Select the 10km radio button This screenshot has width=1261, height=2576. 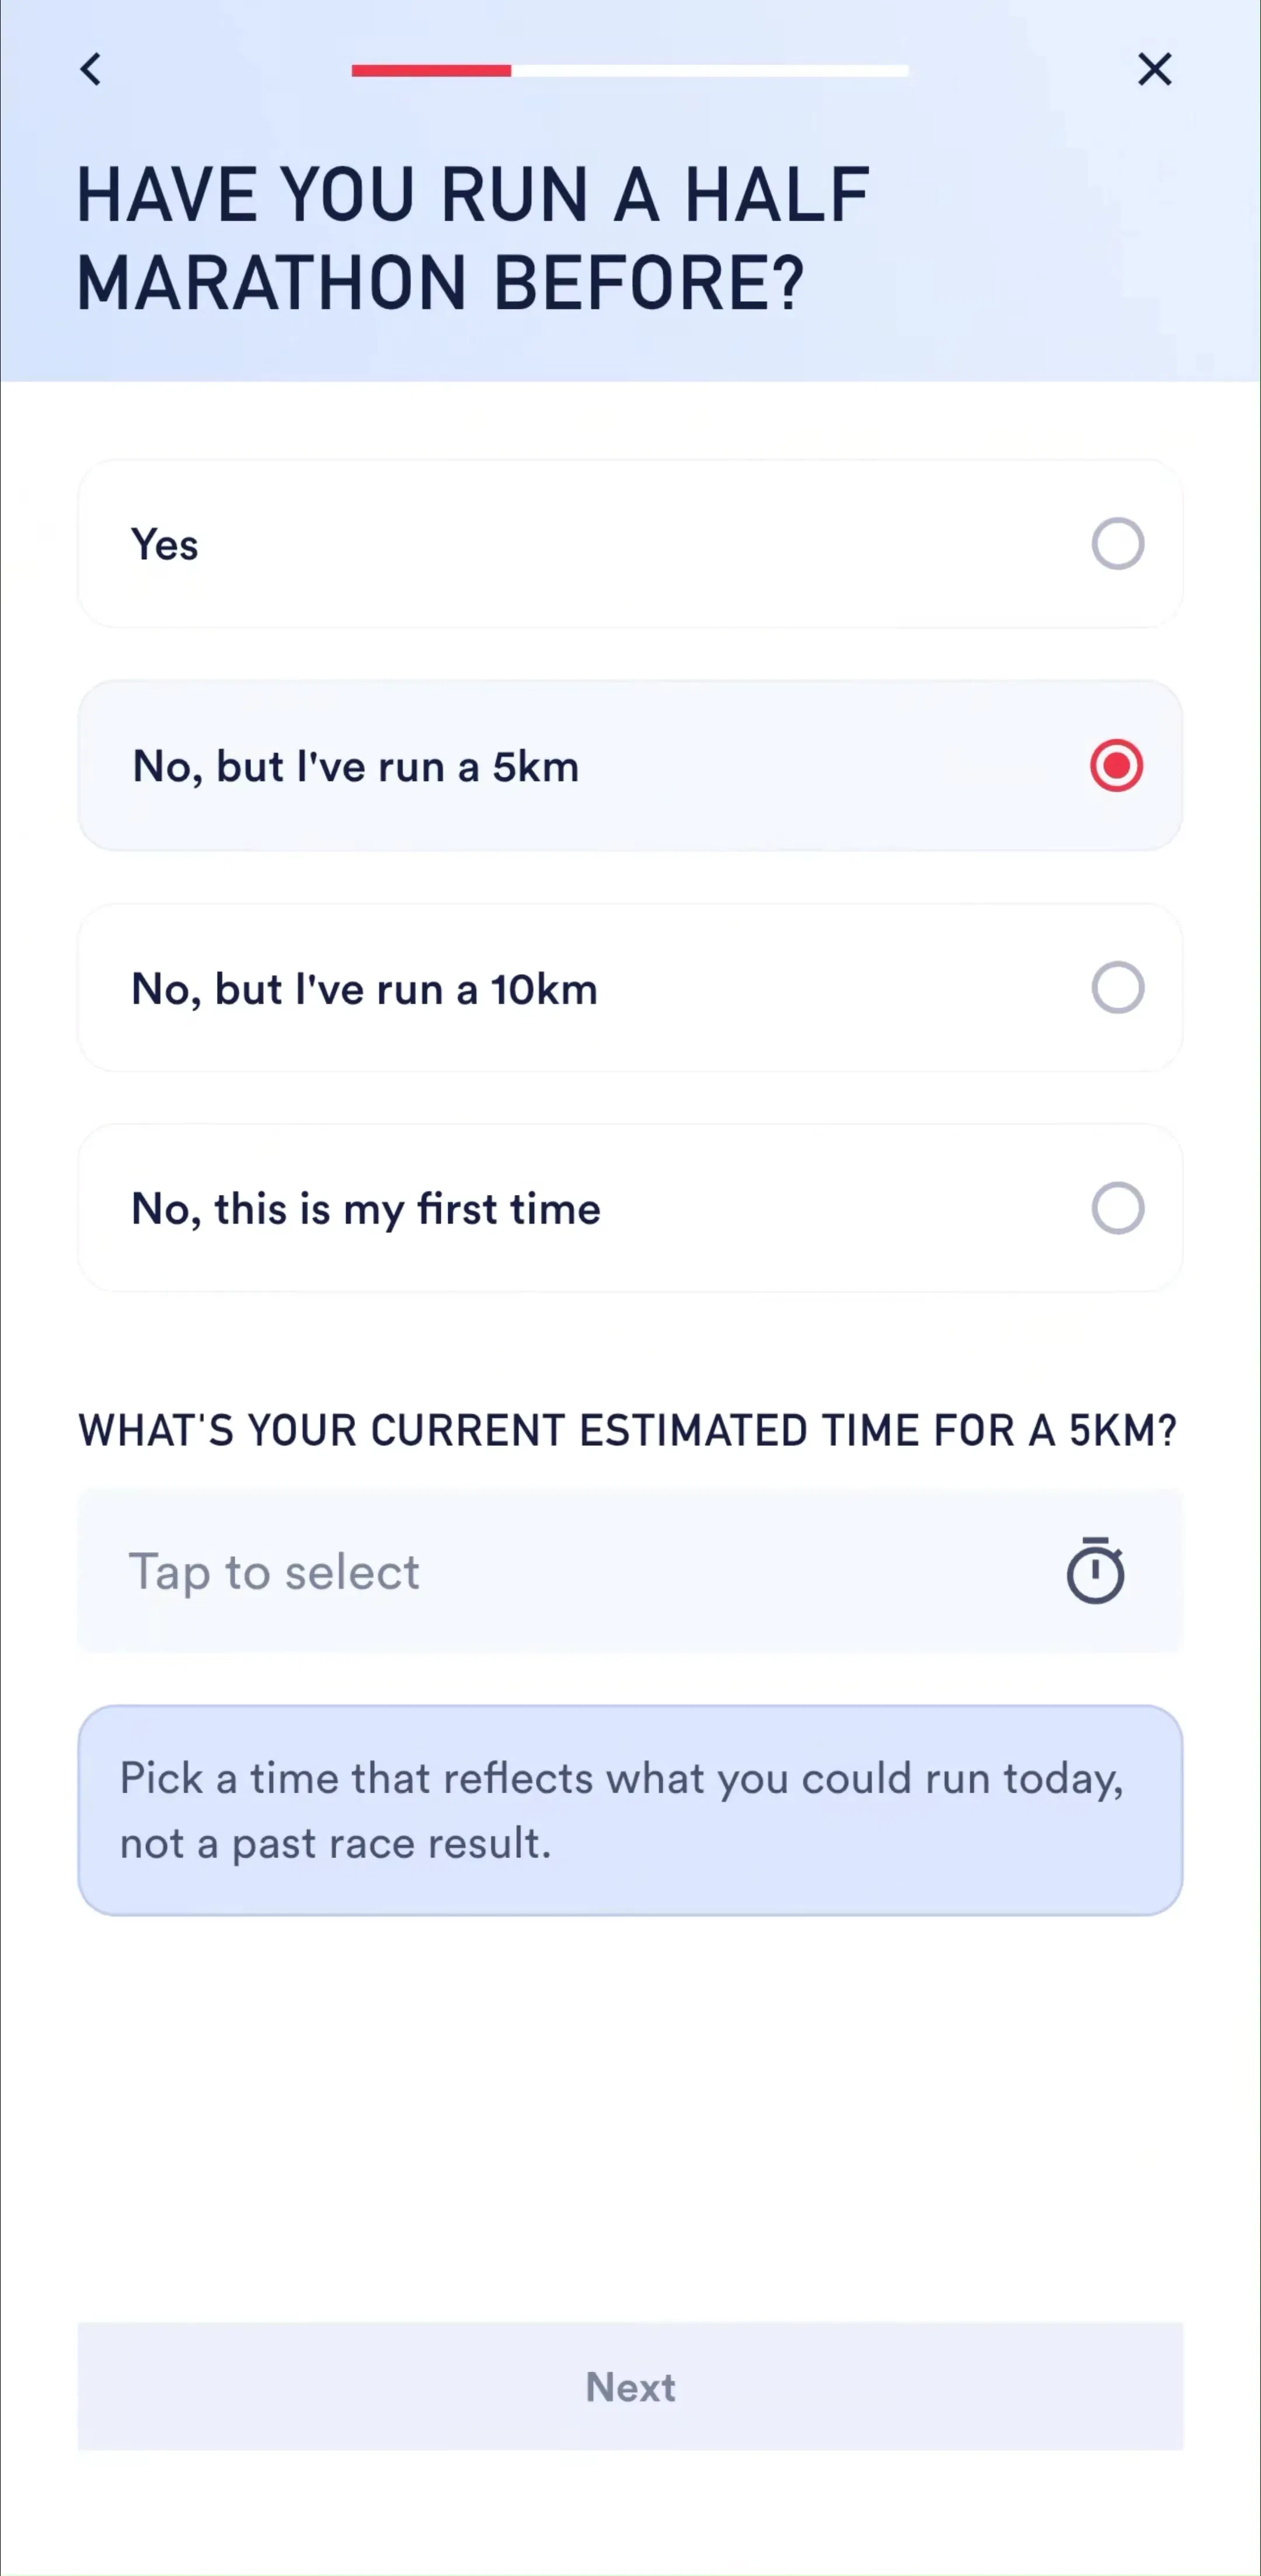[1117, 988]
